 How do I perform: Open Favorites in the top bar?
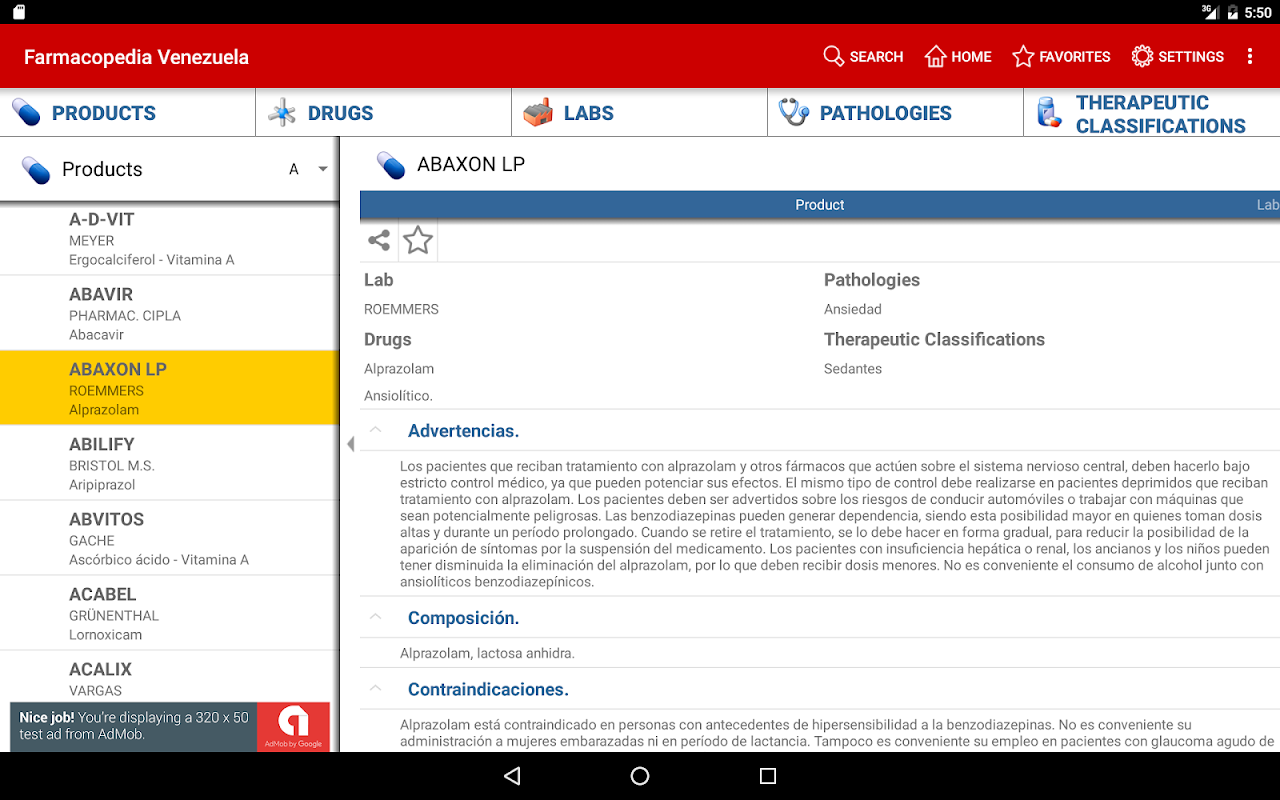(1061, 57)
